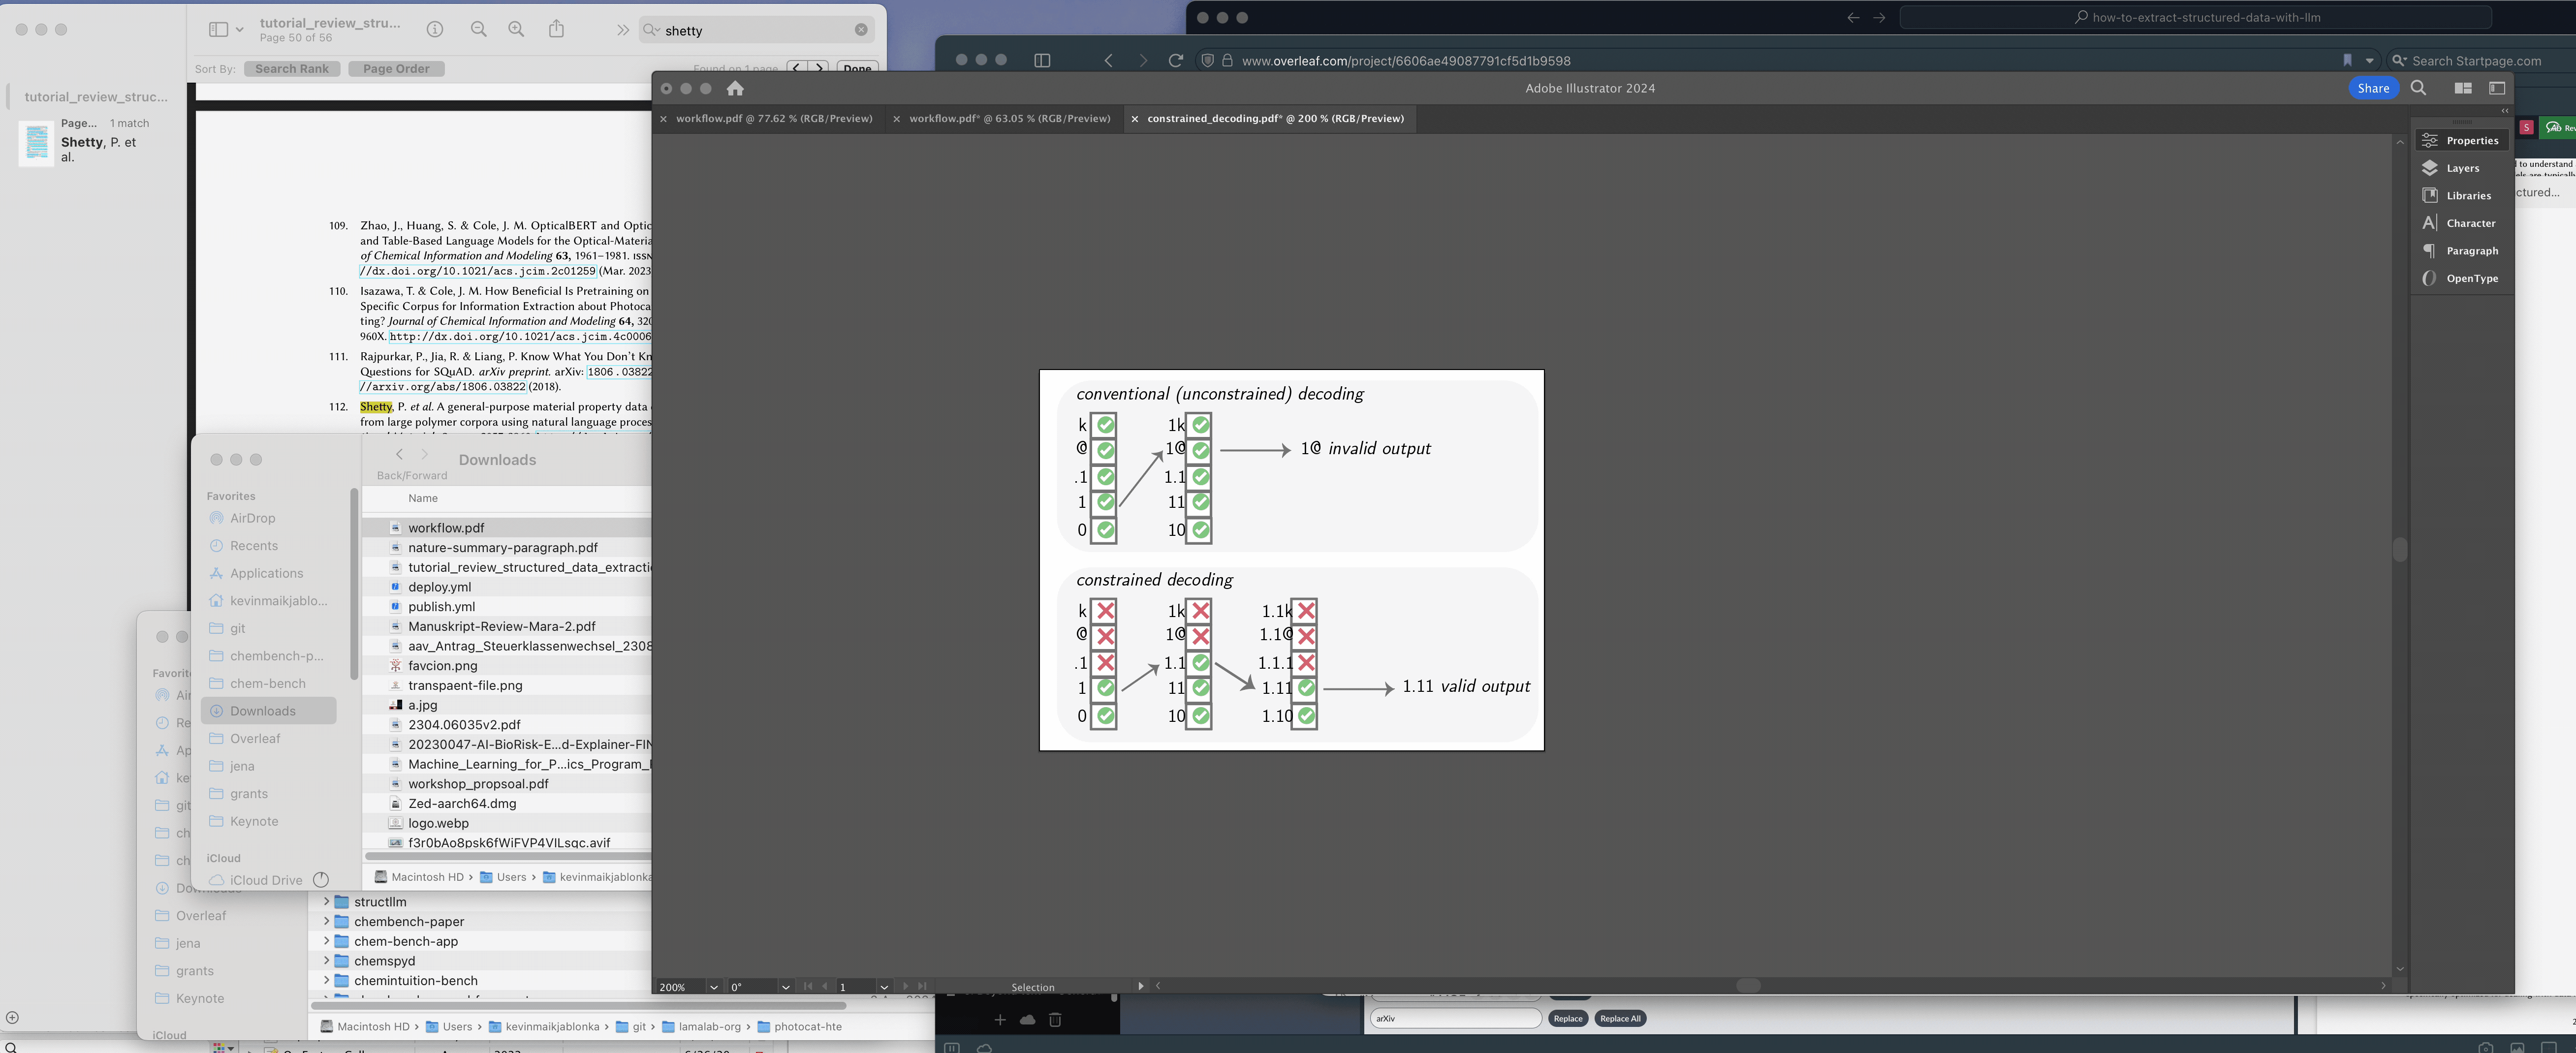Toggle Page Order sort option
The height and width of the screenshot is (1053, 2576).
pyautogui.click(x=396, y=69)
